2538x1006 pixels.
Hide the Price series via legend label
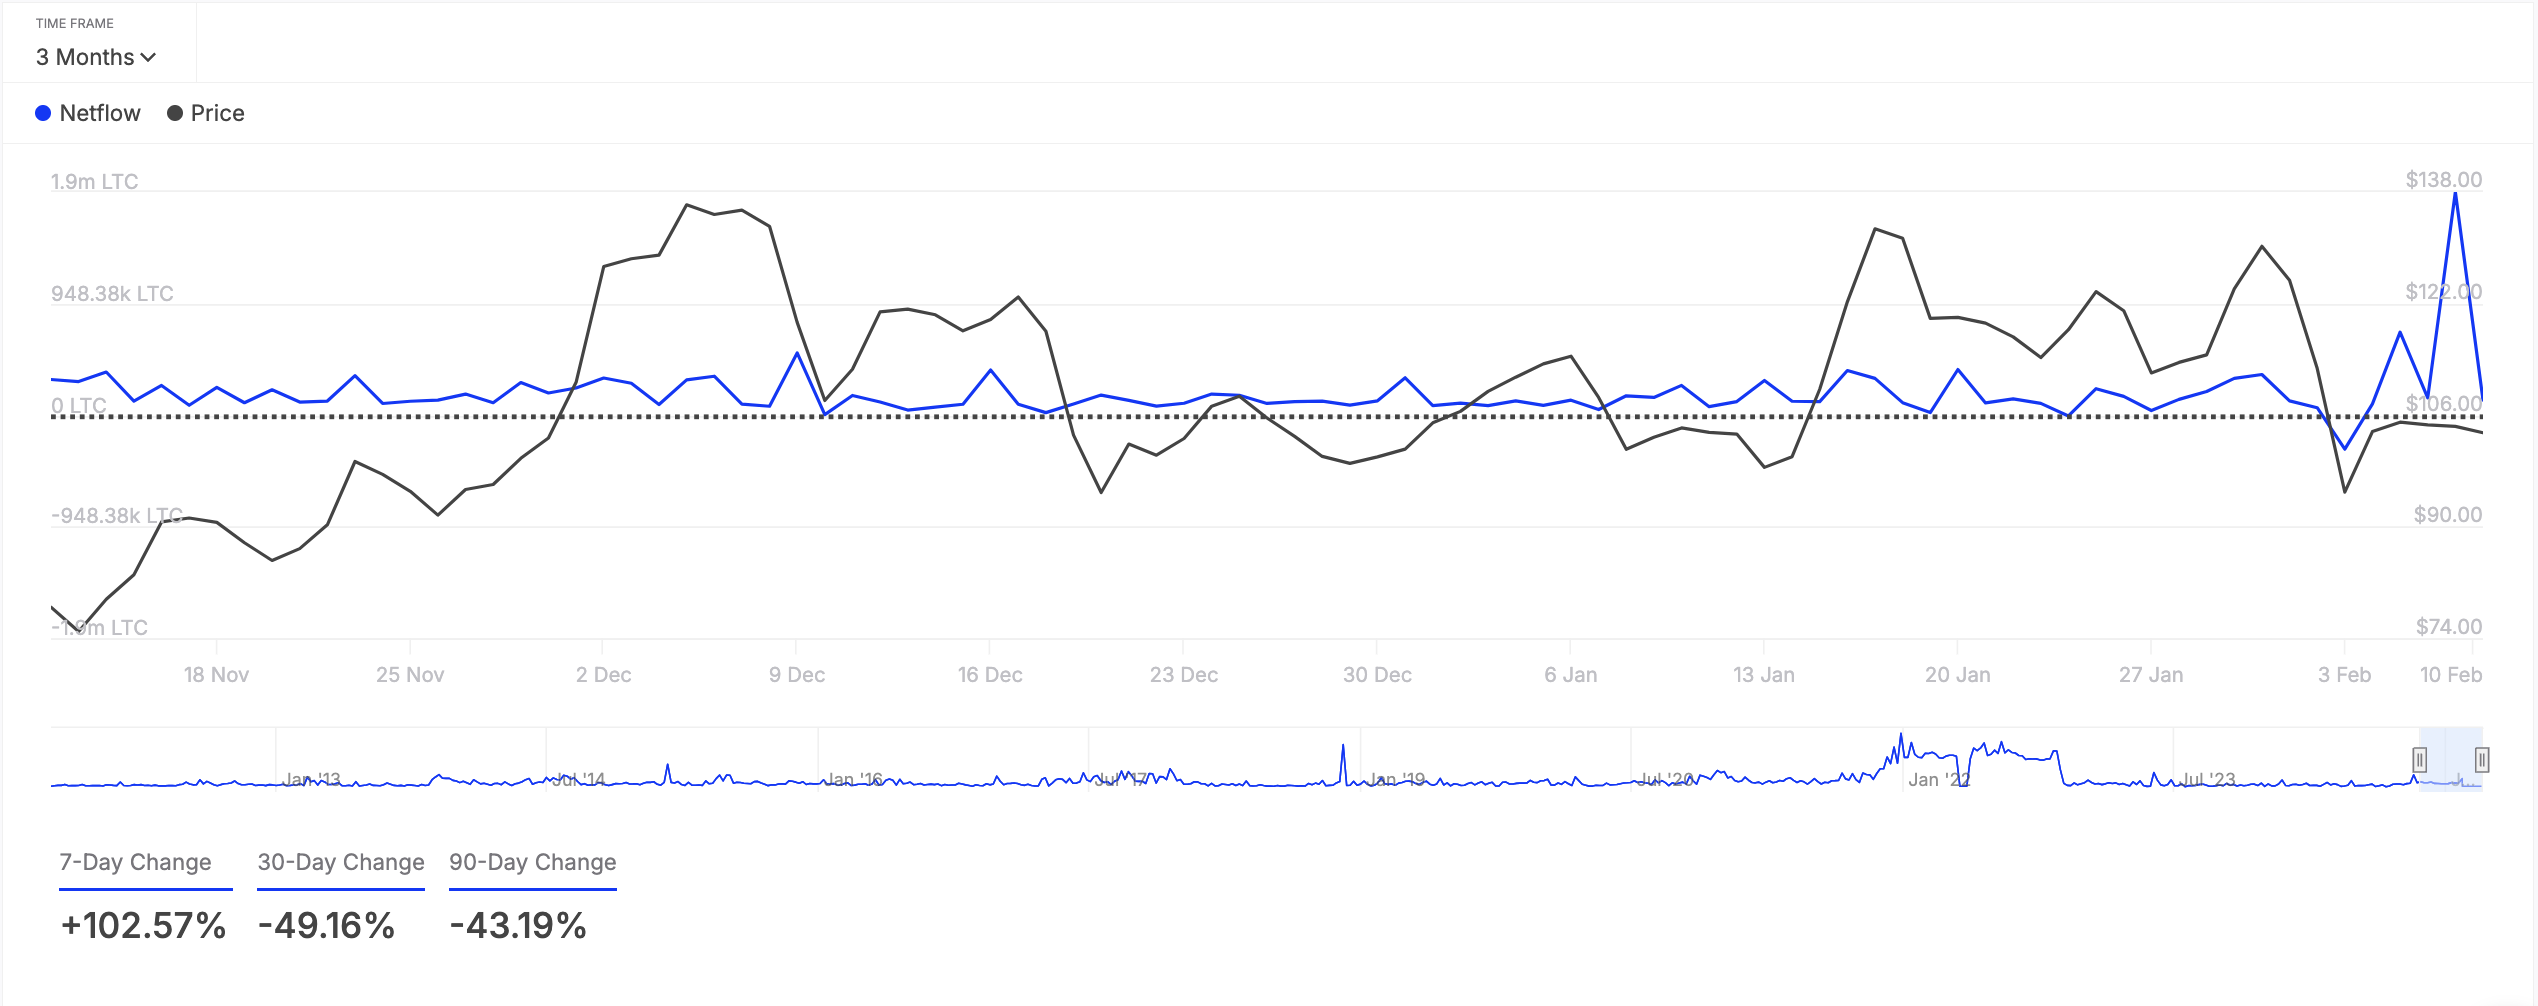tap(217, 113)
